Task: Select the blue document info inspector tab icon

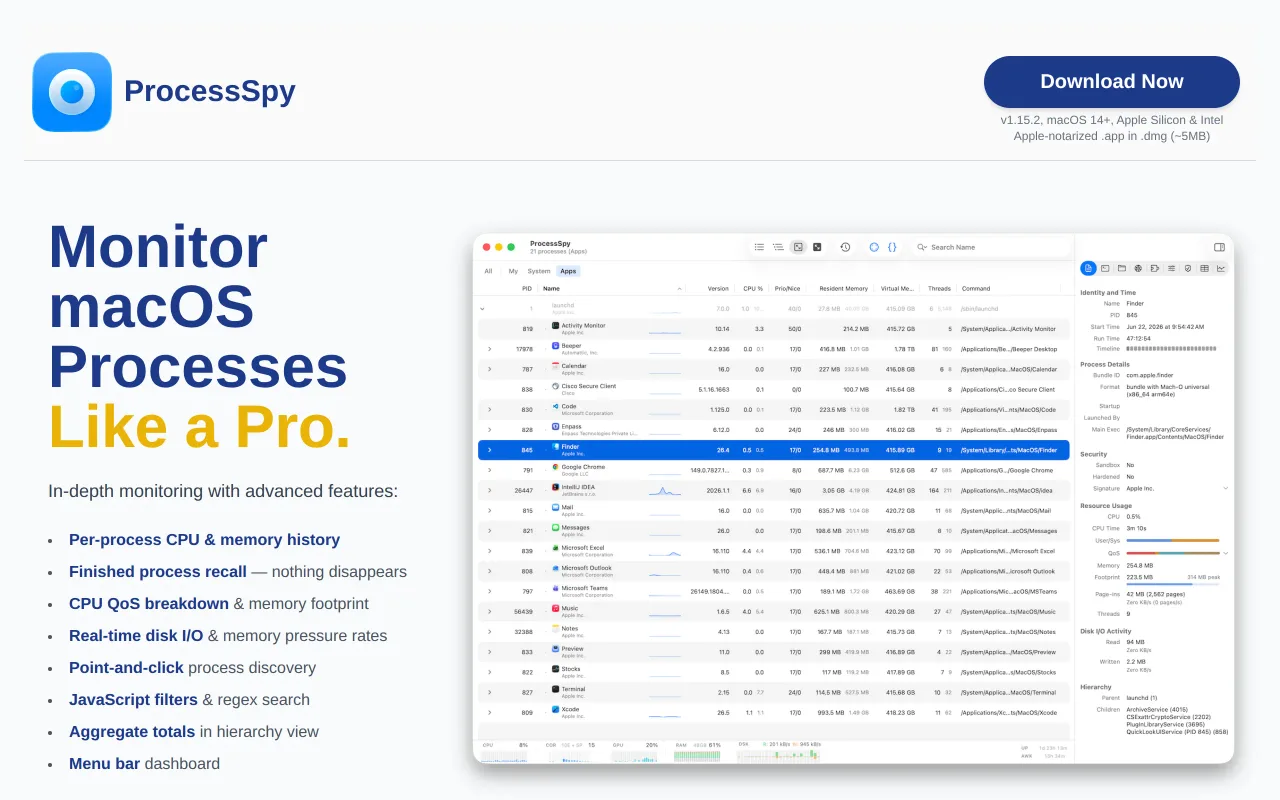Action: (x=1088, y=268)
